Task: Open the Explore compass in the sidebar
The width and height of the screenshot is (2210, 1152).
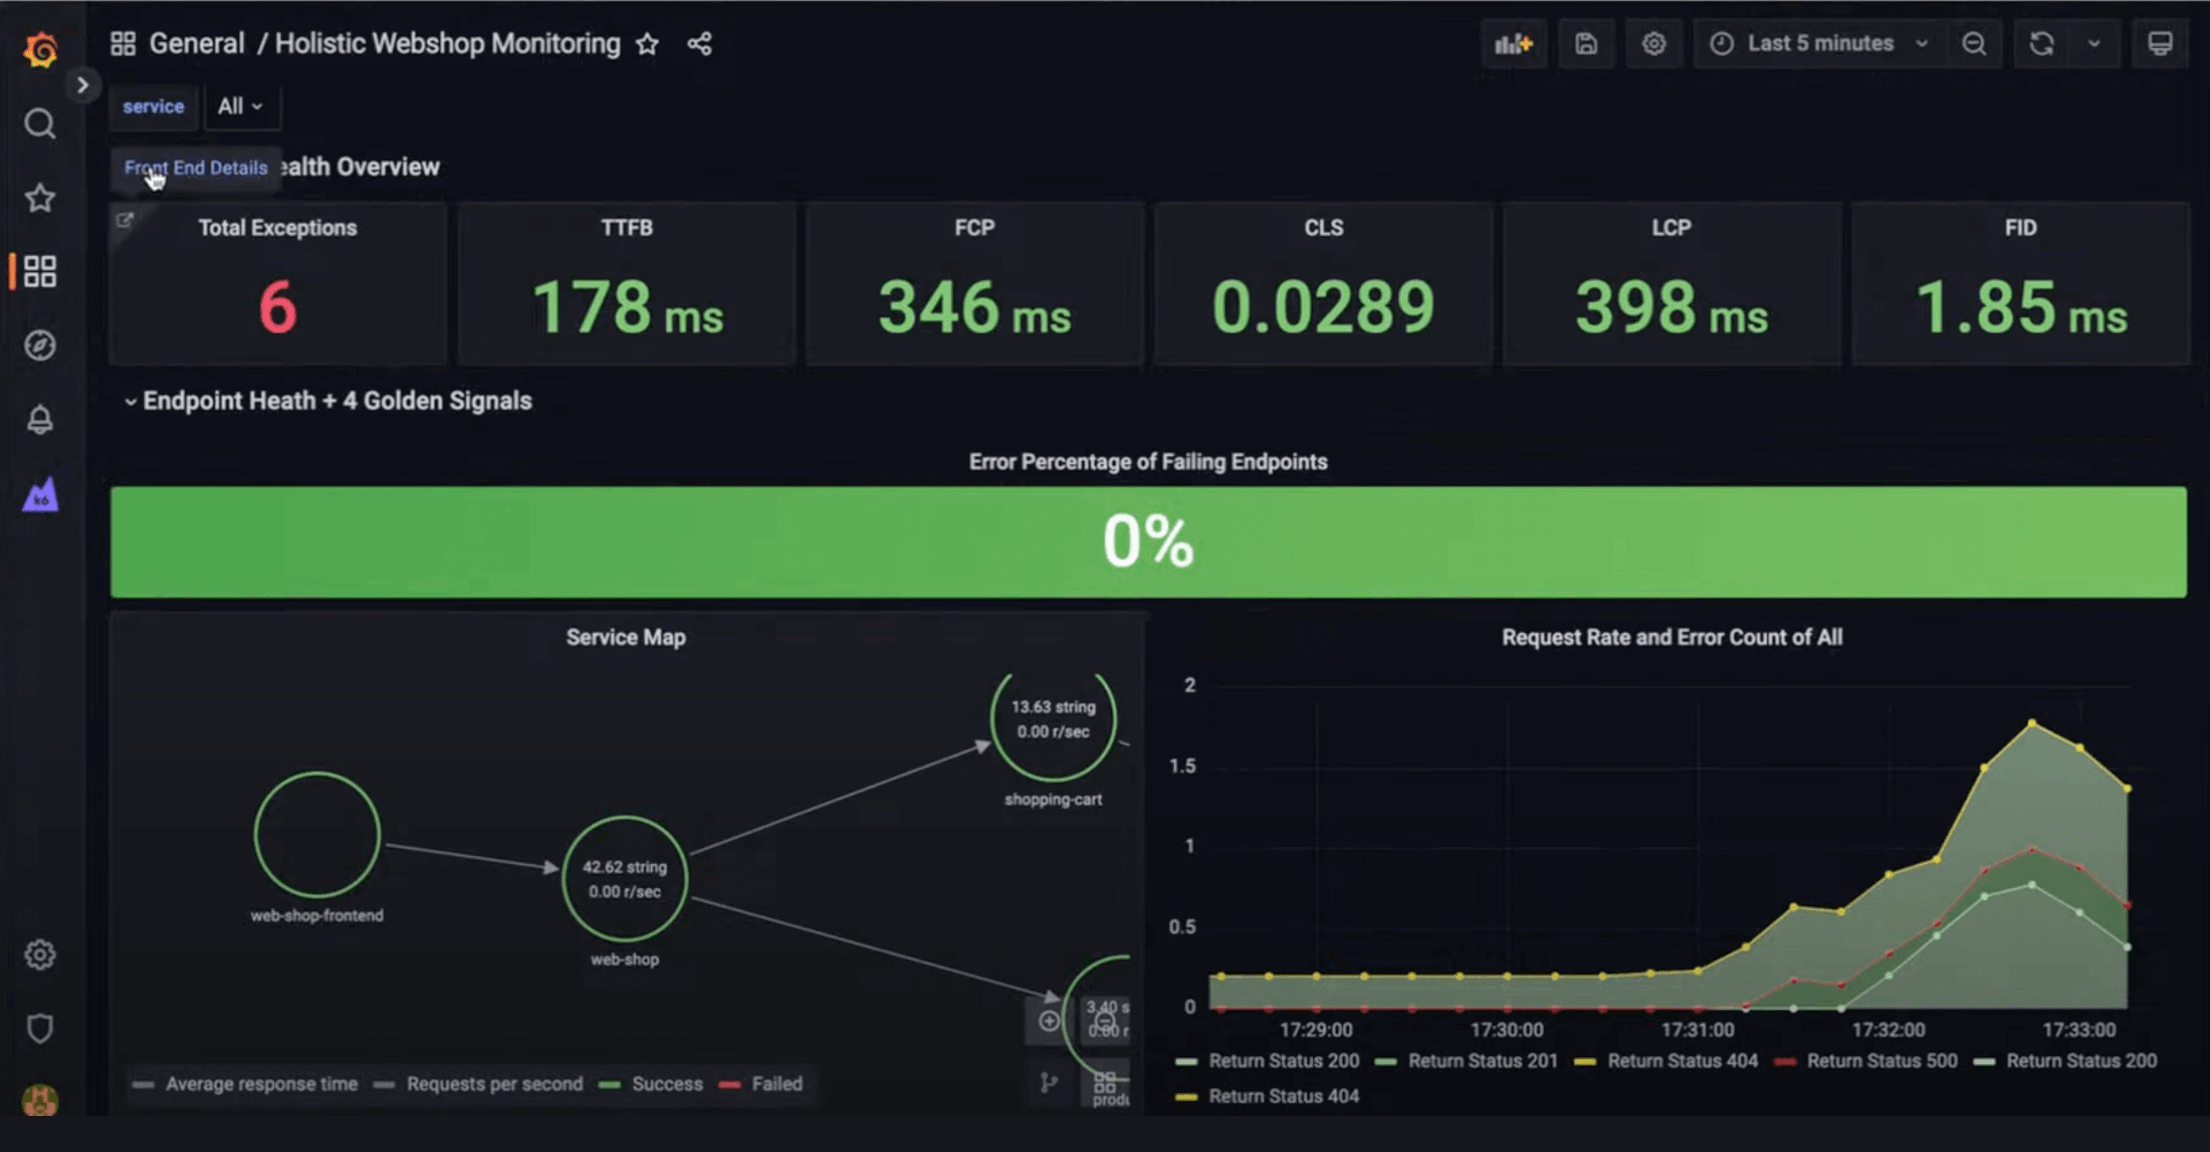Action: [x=40, y=345]
